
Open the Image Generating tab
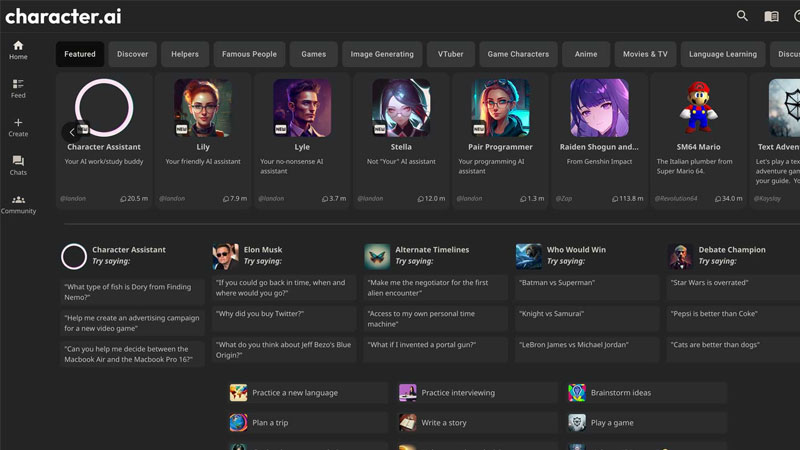pos(382,54)
